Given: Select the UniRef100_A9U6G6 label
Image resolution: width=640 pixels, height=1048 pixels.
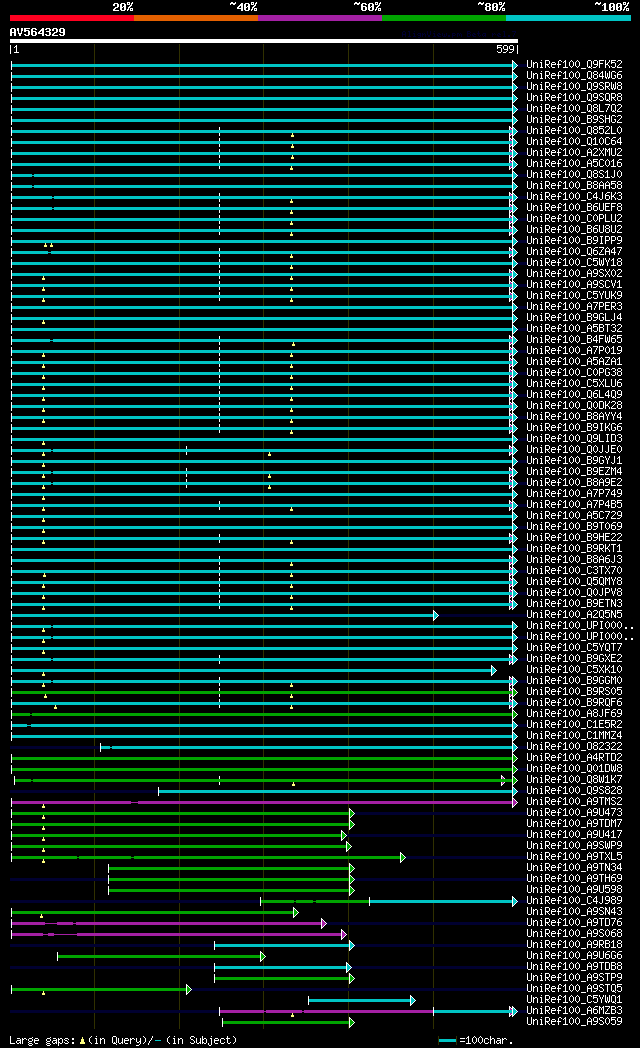Looking at the screenshot, I should (x=574, y=955).
